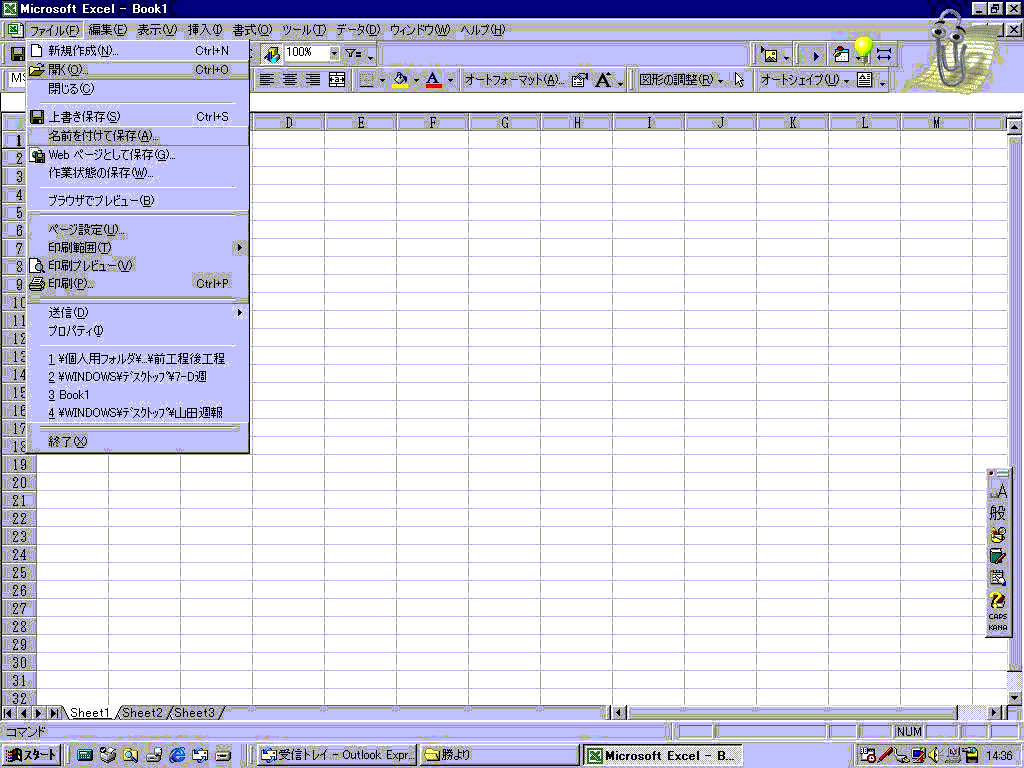Select the column G header
This screenshot has width=1024, height=768.
coord(505,122)
